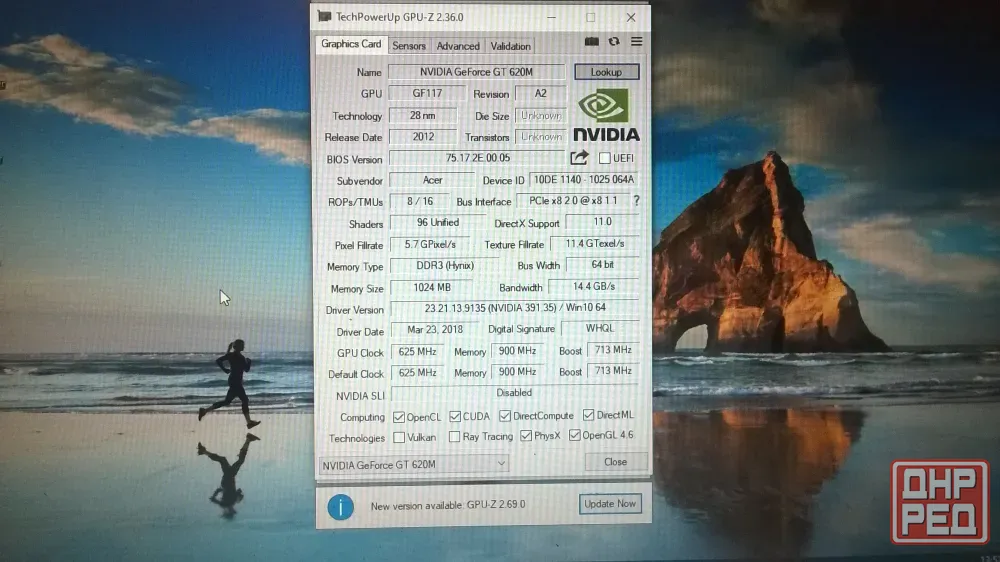Click the Update Now button
Screen dimensions: 1000x562
click(610, 503)
